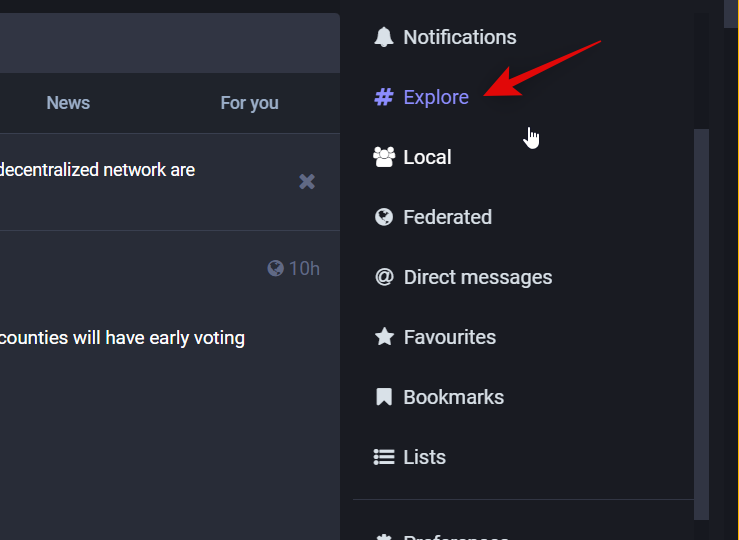Click the Lists icon in sidebar
The image size is (739, 540).
point(384,457)
